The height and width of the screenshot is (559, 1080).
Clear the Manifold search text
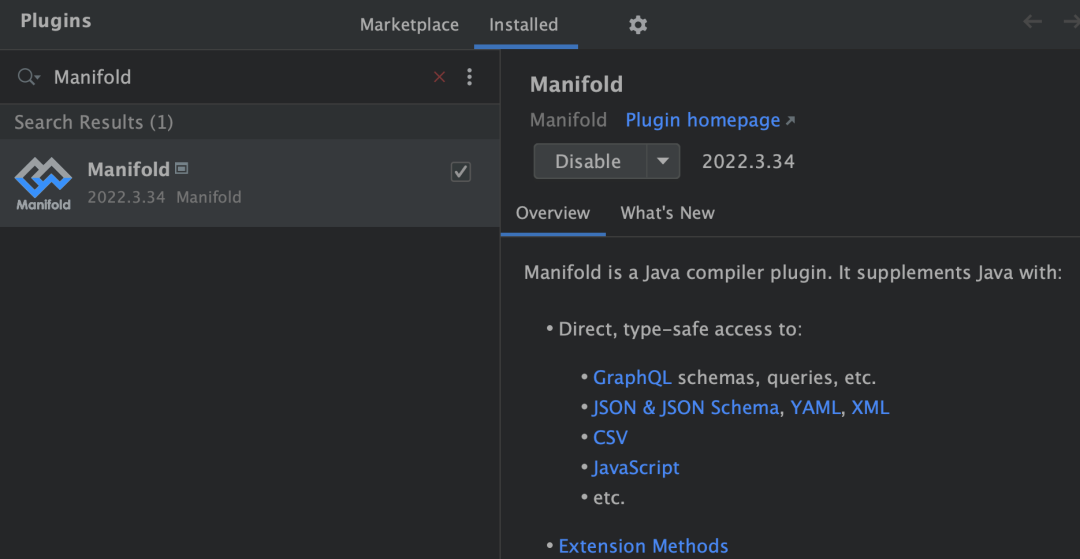(x=439, y=77)
